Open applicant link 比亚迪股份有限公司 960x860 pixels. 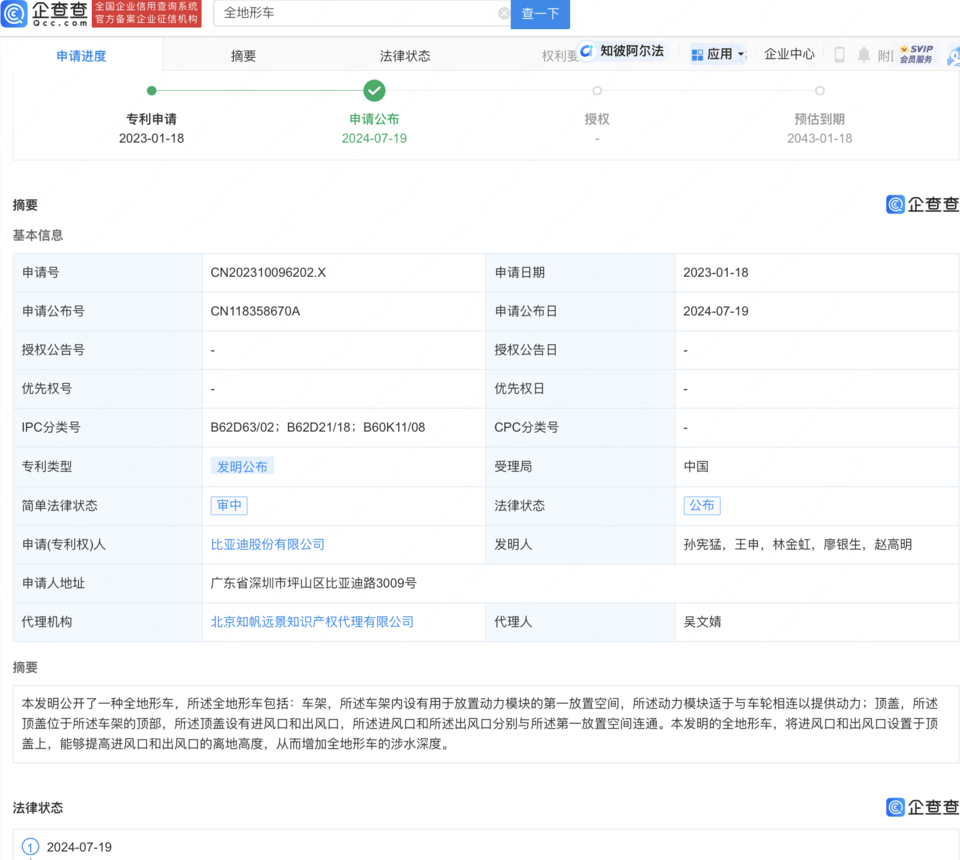click(270, 544)
